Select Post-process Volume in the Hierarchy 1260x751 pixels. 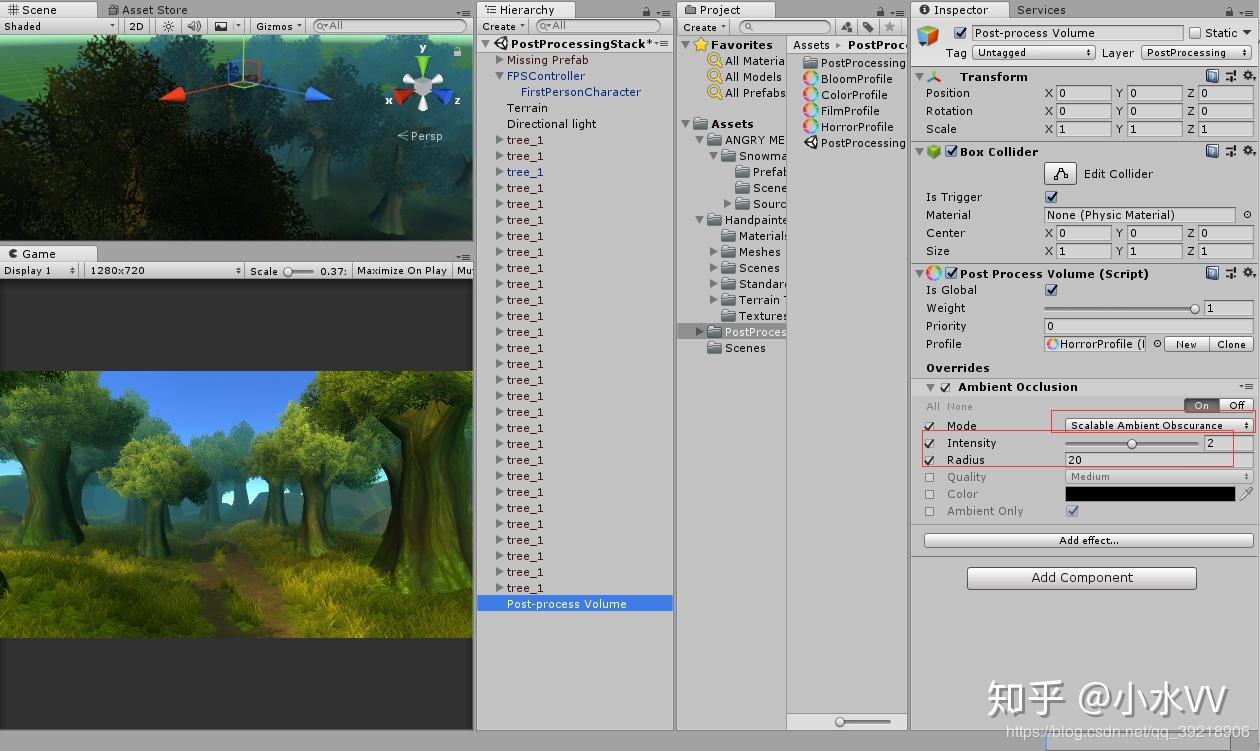(x=566, y=603)
